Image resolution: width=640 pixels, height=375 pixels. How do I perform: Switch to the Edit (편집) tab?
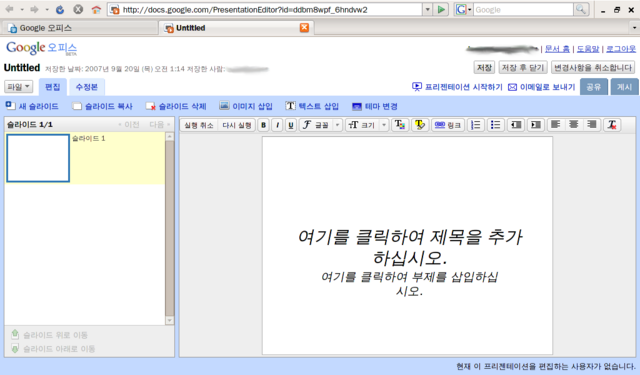(52, 87)
